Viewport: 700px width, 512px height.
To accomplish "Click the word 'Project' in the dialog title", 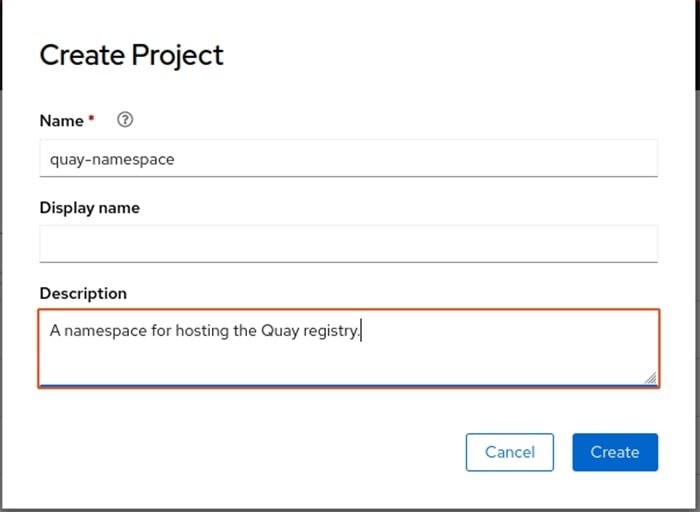I will click(179, 55).
